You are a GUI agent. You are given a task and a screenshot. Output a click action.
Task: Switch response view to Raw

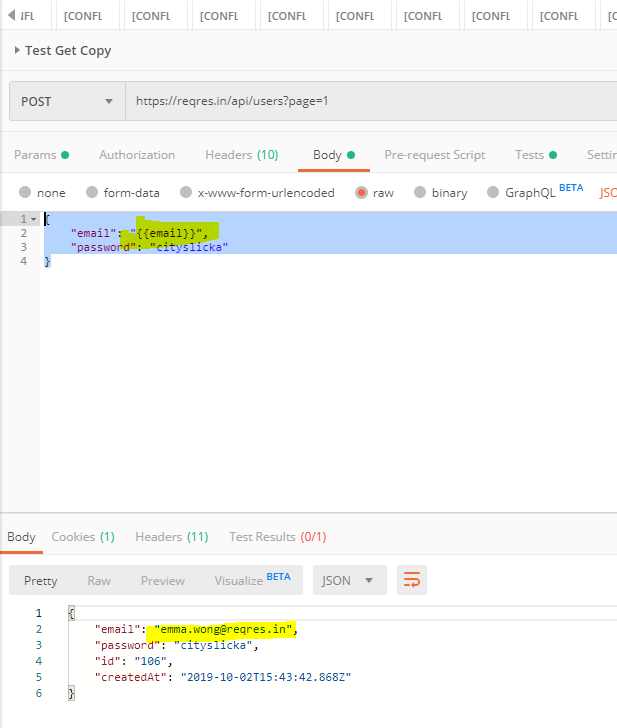[99, 581]
